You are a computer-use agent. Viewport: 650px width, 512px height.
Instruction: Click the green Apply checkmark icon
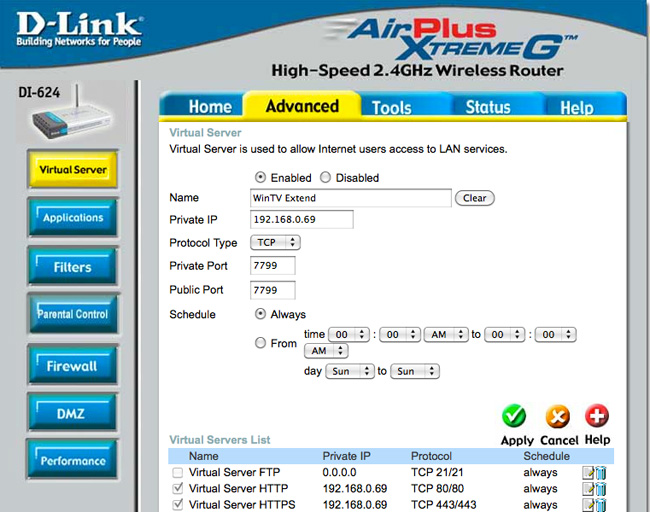(x=515, y=416)
